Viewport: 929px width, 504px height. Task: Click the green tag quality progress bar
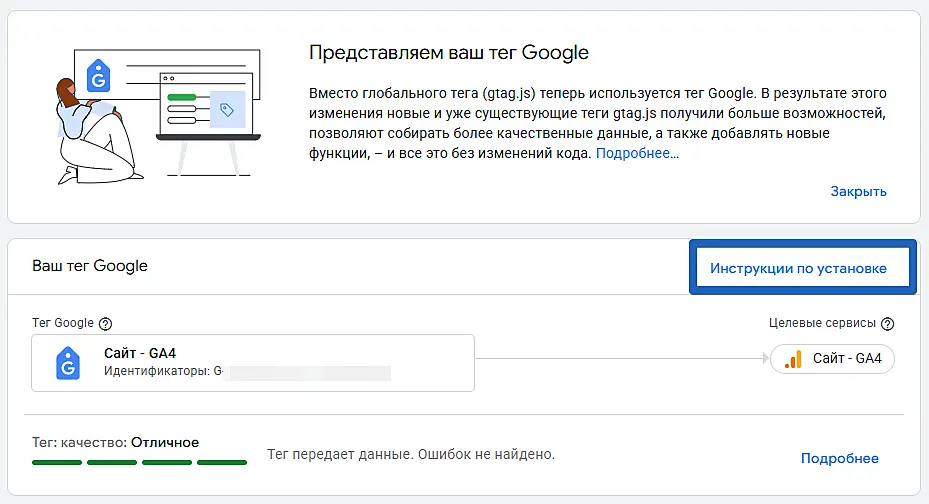139,463
